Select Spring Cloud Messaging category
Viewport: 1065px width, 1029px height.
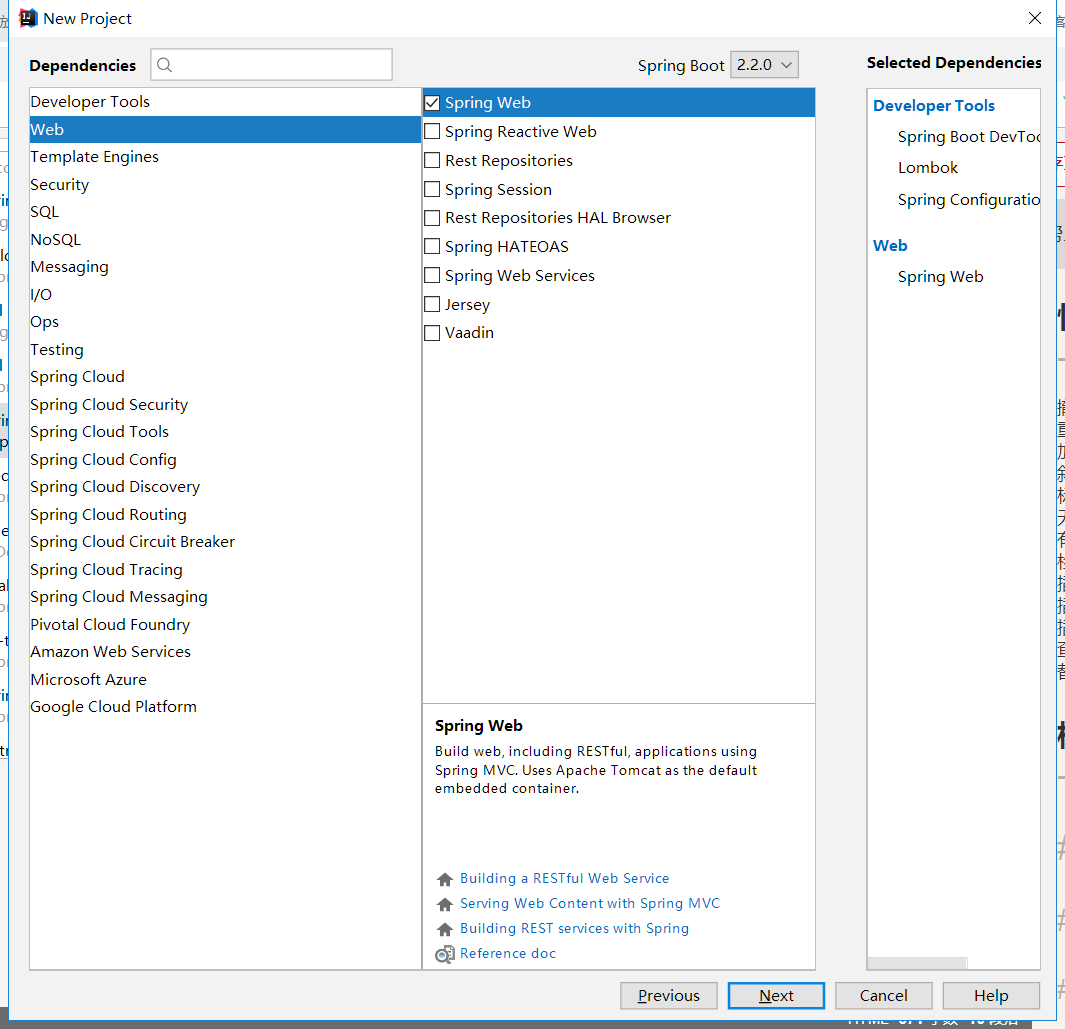pyautogui.click(x=225, y=597)
